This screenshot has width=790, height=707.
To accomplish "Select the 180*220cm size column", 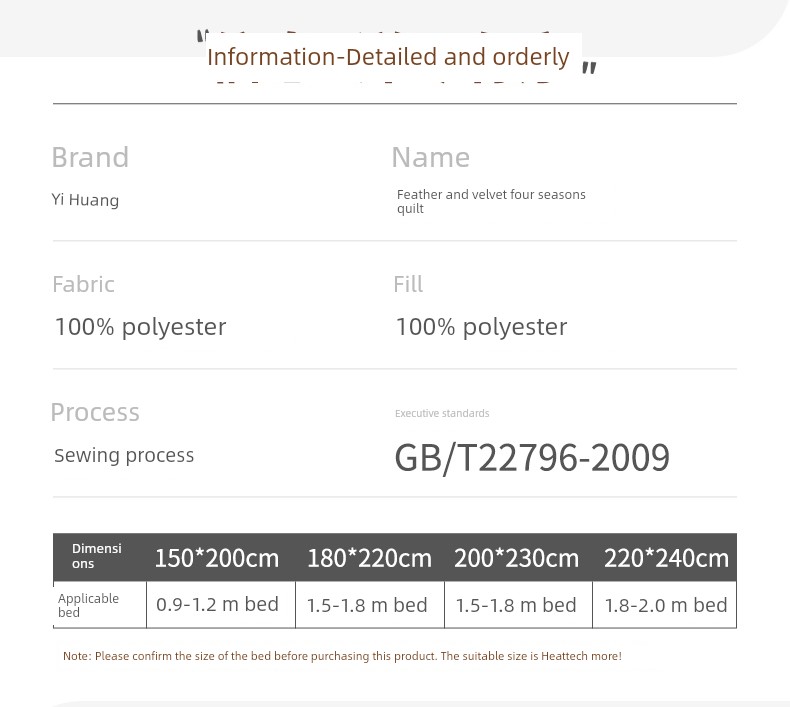I will tap(369, 558).
